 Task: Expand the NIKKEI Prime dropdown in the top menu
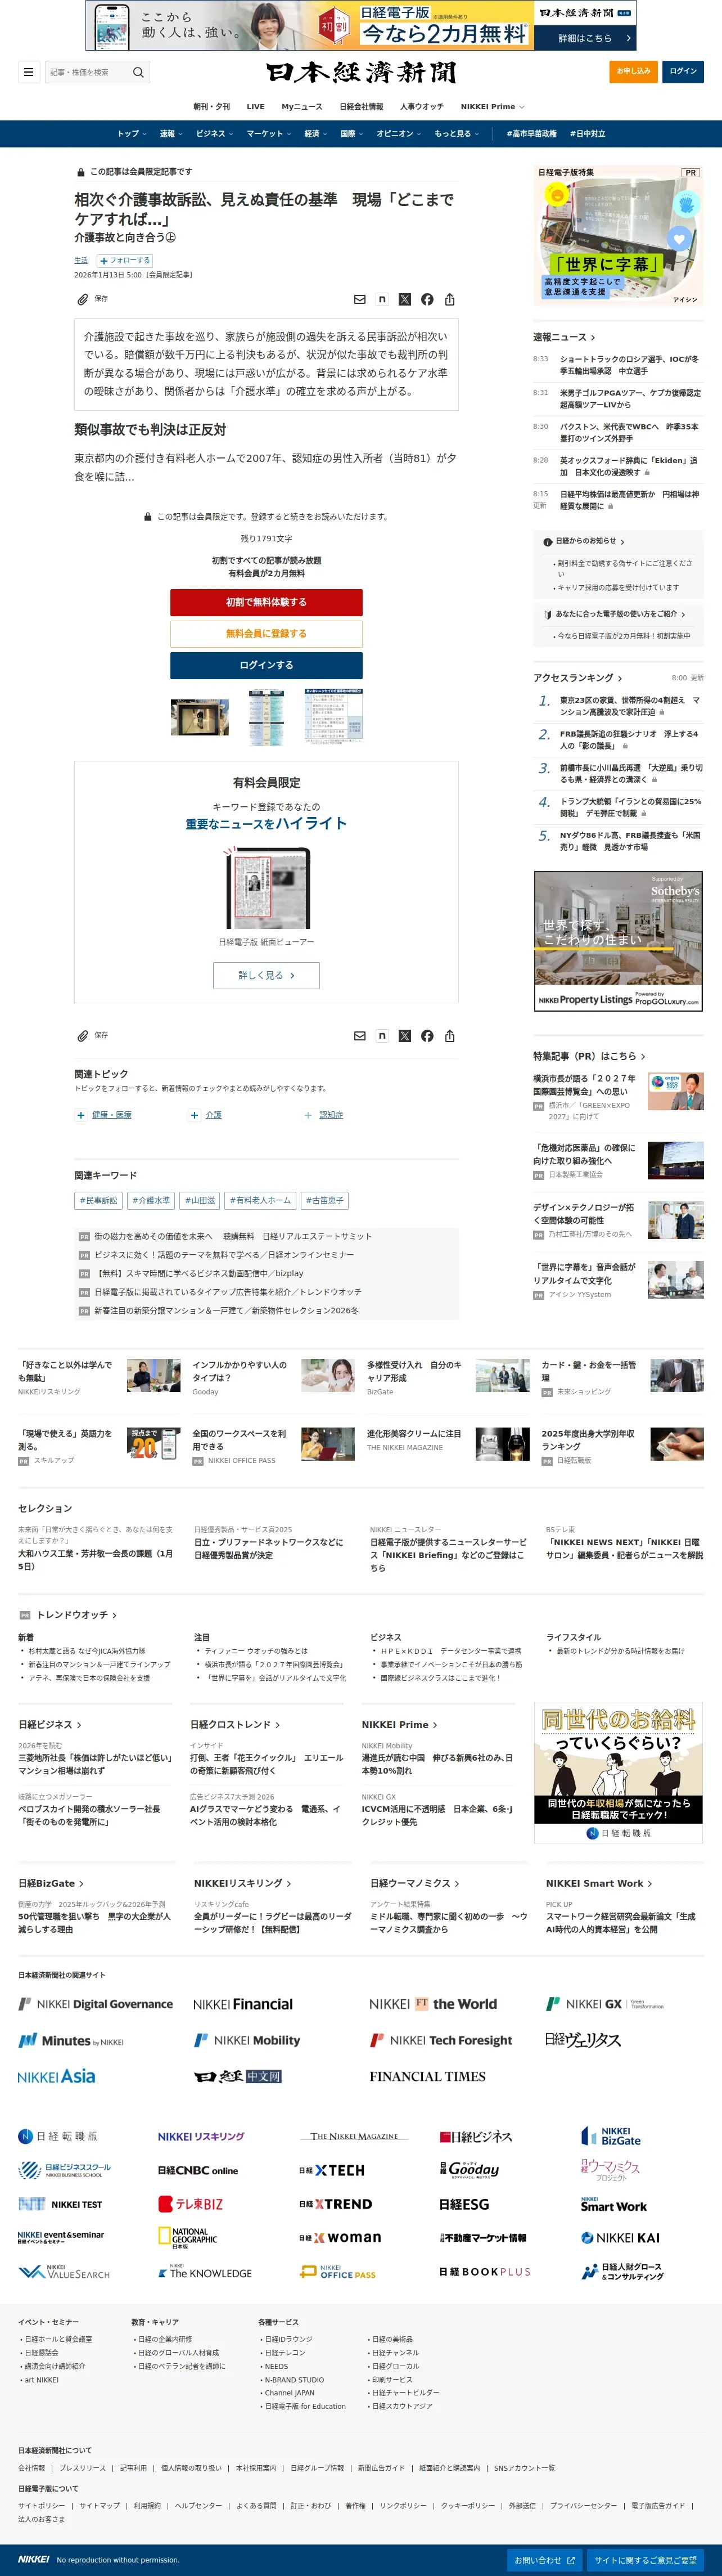[x=493, y=107]
